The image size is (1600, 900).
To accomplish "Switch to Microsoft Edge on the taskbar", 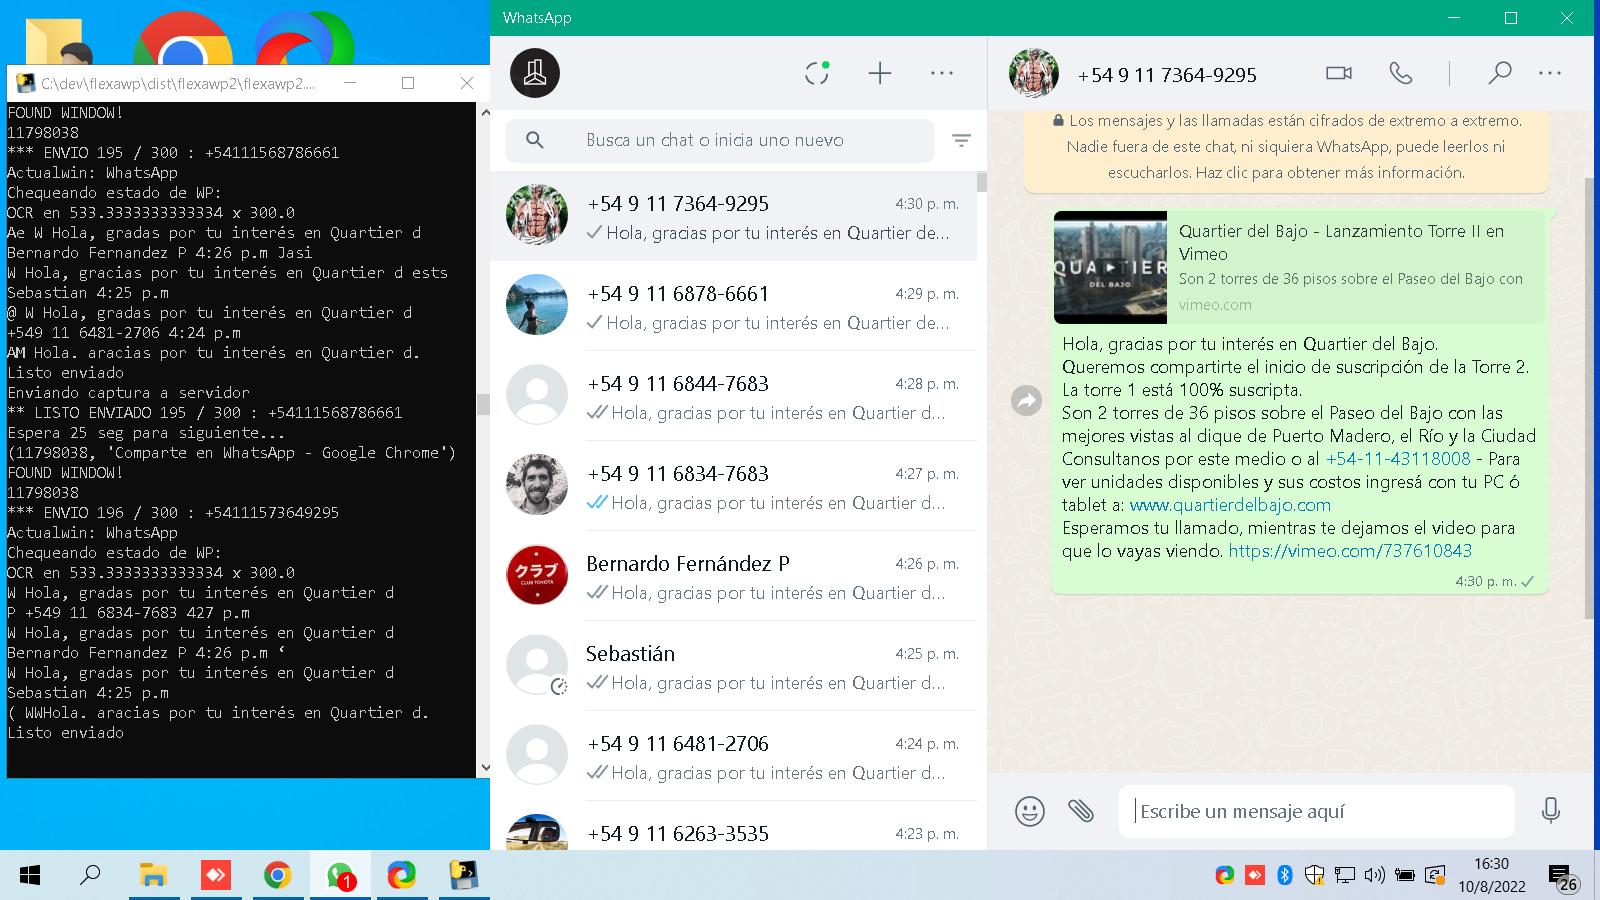I will tap(401, 876).
